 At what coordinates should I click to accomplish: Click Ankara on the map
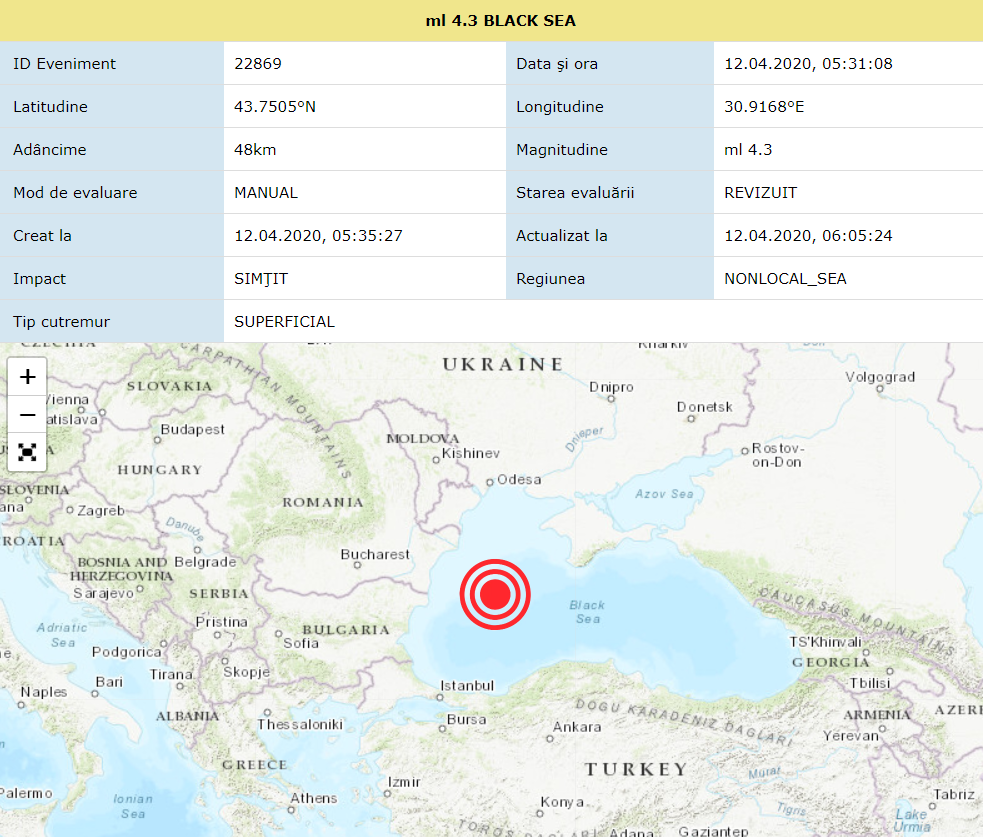click(x=577, y=727)
